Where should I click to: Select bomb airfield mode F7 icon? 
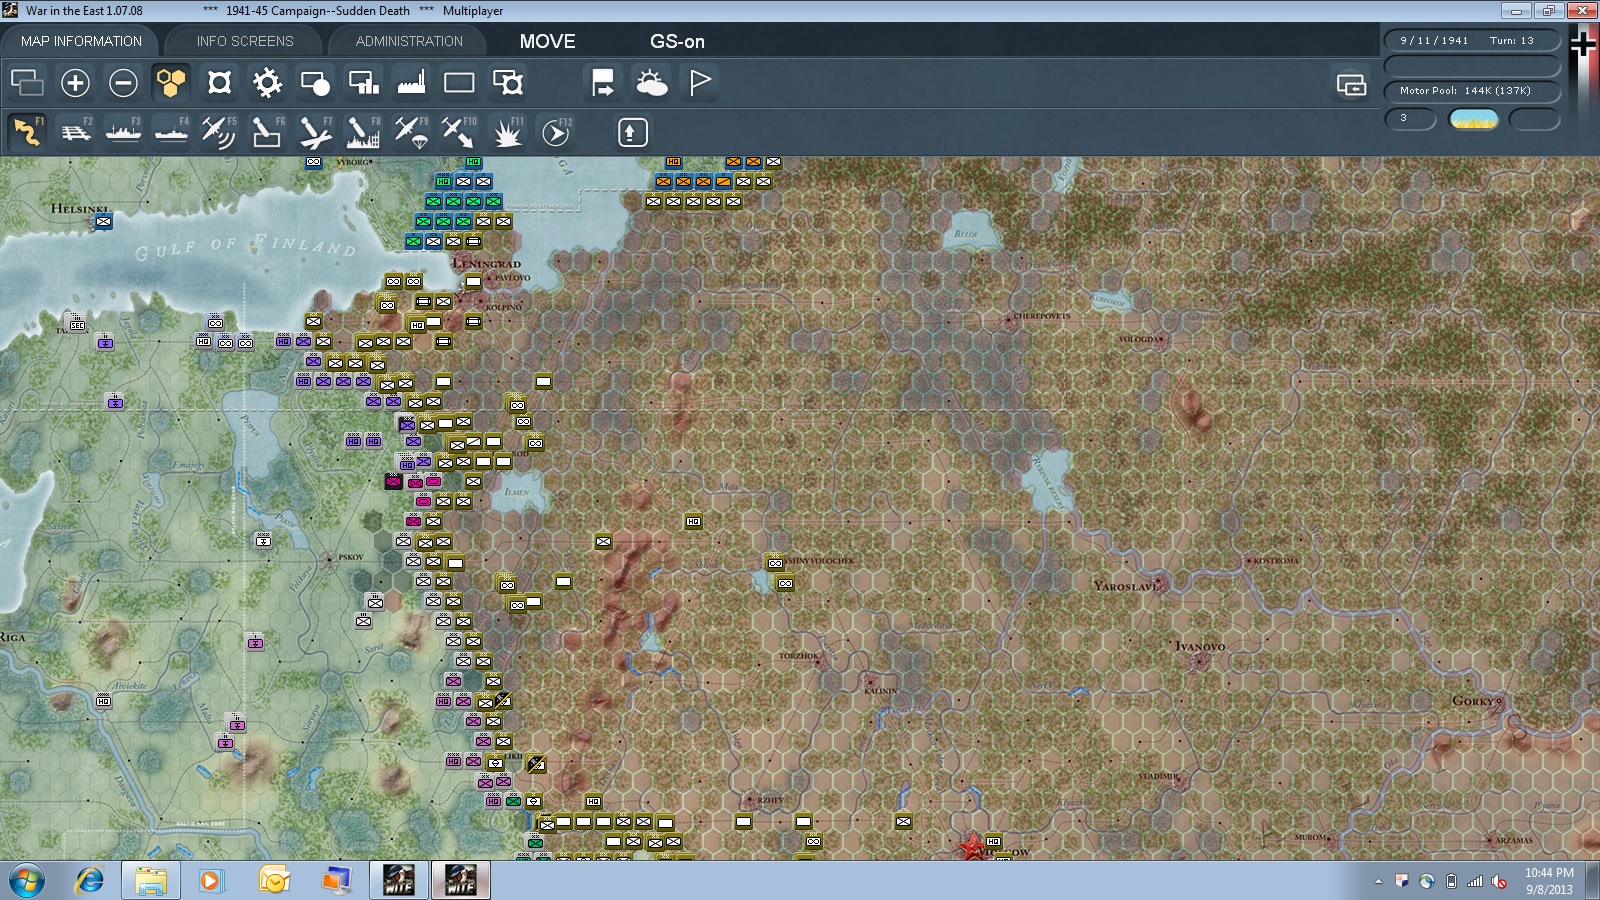pos(315,132)
